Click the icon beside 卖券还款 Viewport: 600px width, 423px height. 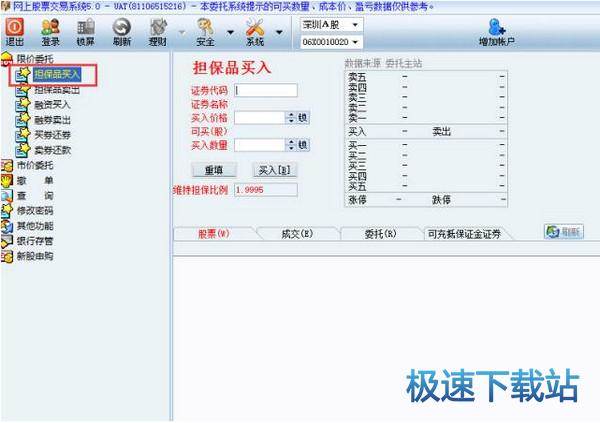[x=23, y=150]
